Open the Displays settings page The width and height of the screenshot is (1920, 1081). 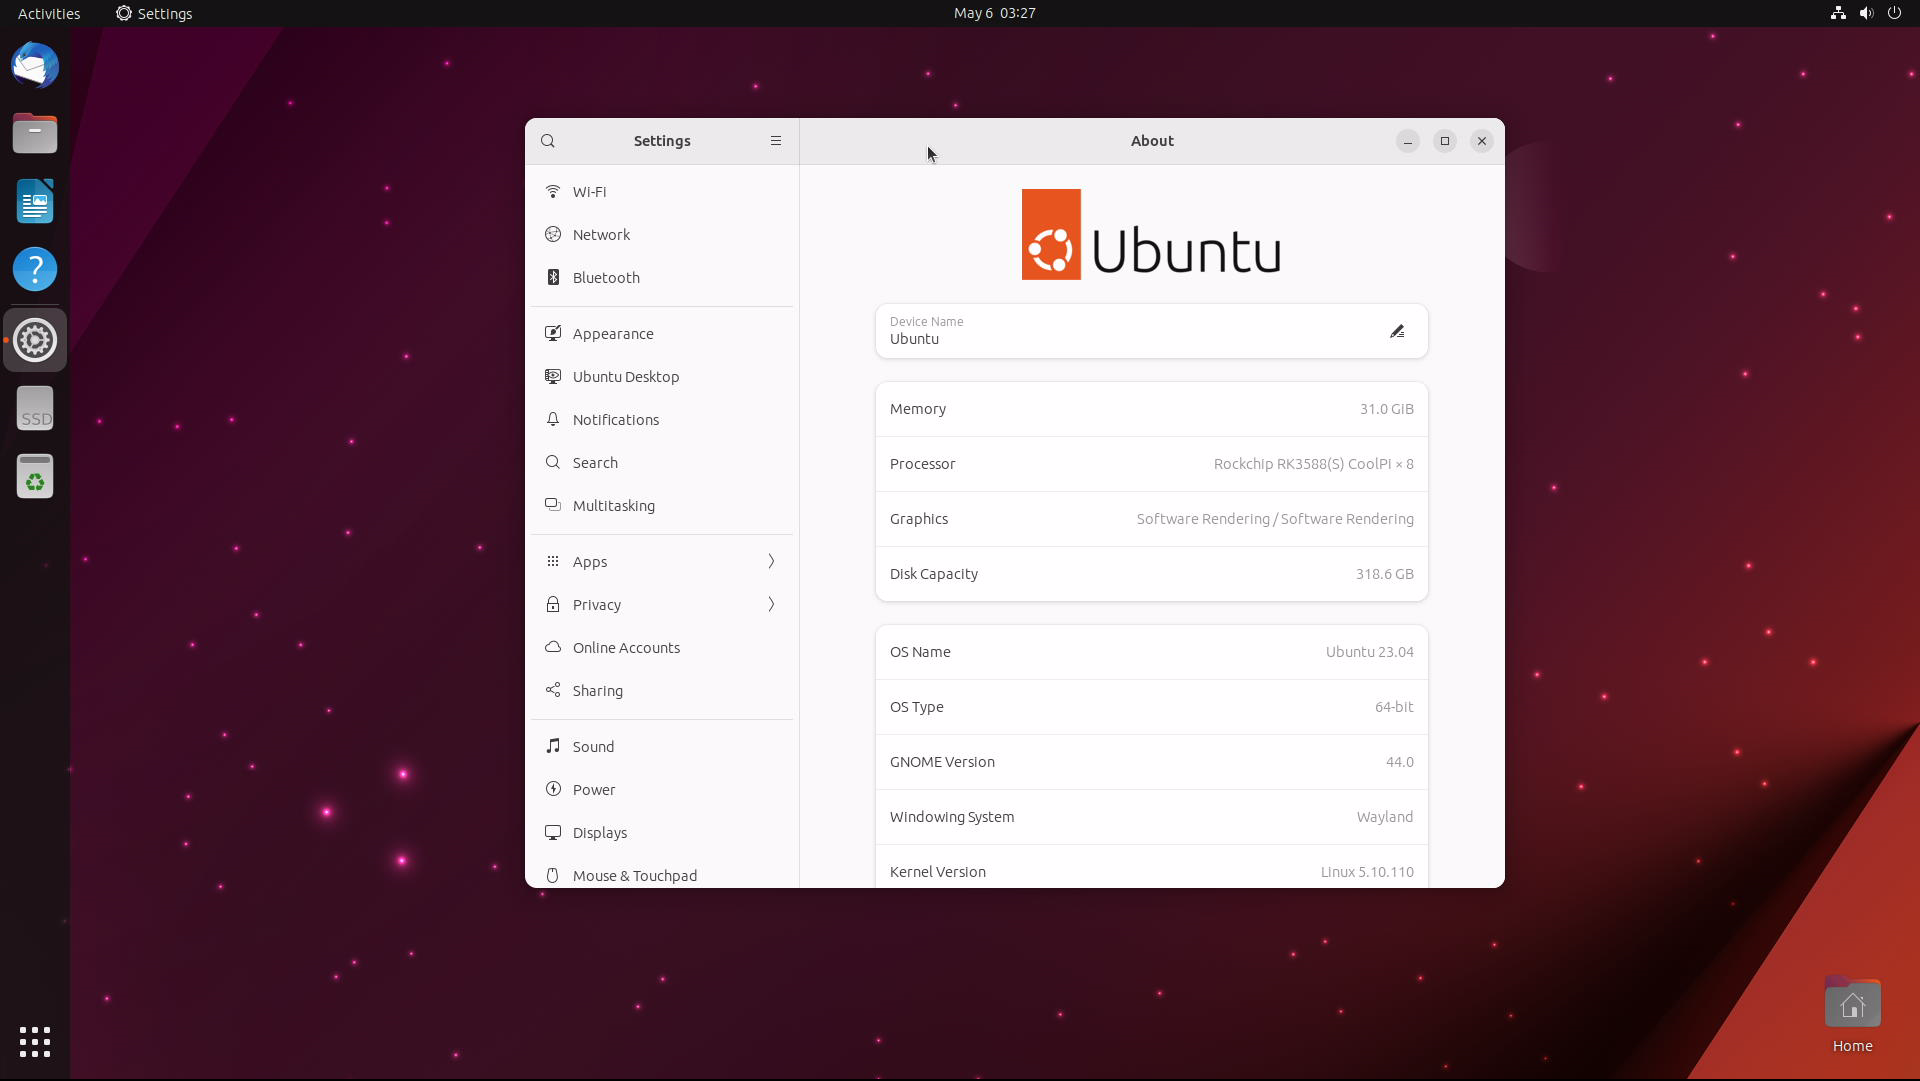tap(662, 832)
